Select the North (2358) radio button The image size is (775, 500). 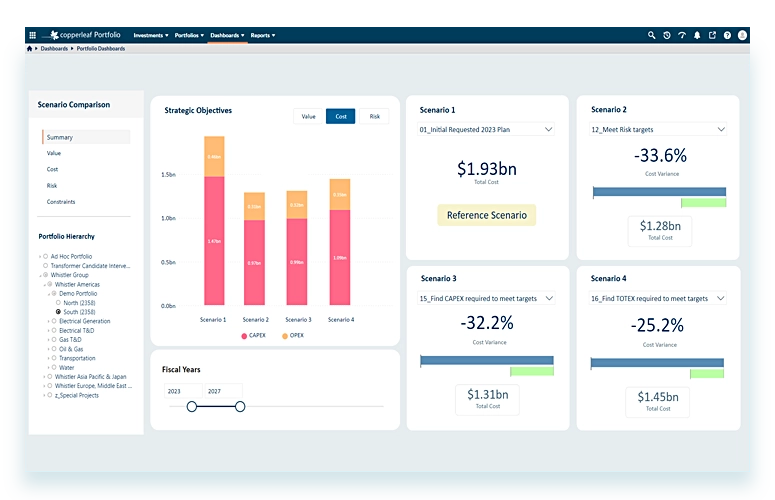pyautogui.click(x=57, y=303)
